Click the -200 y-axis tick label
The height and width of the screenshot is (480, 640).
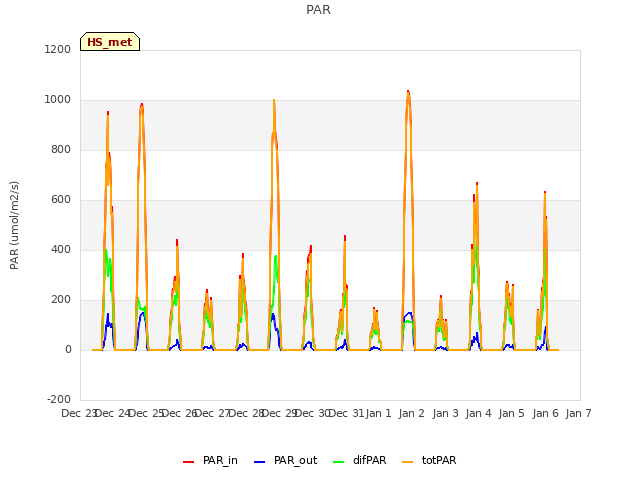point(59,399)
